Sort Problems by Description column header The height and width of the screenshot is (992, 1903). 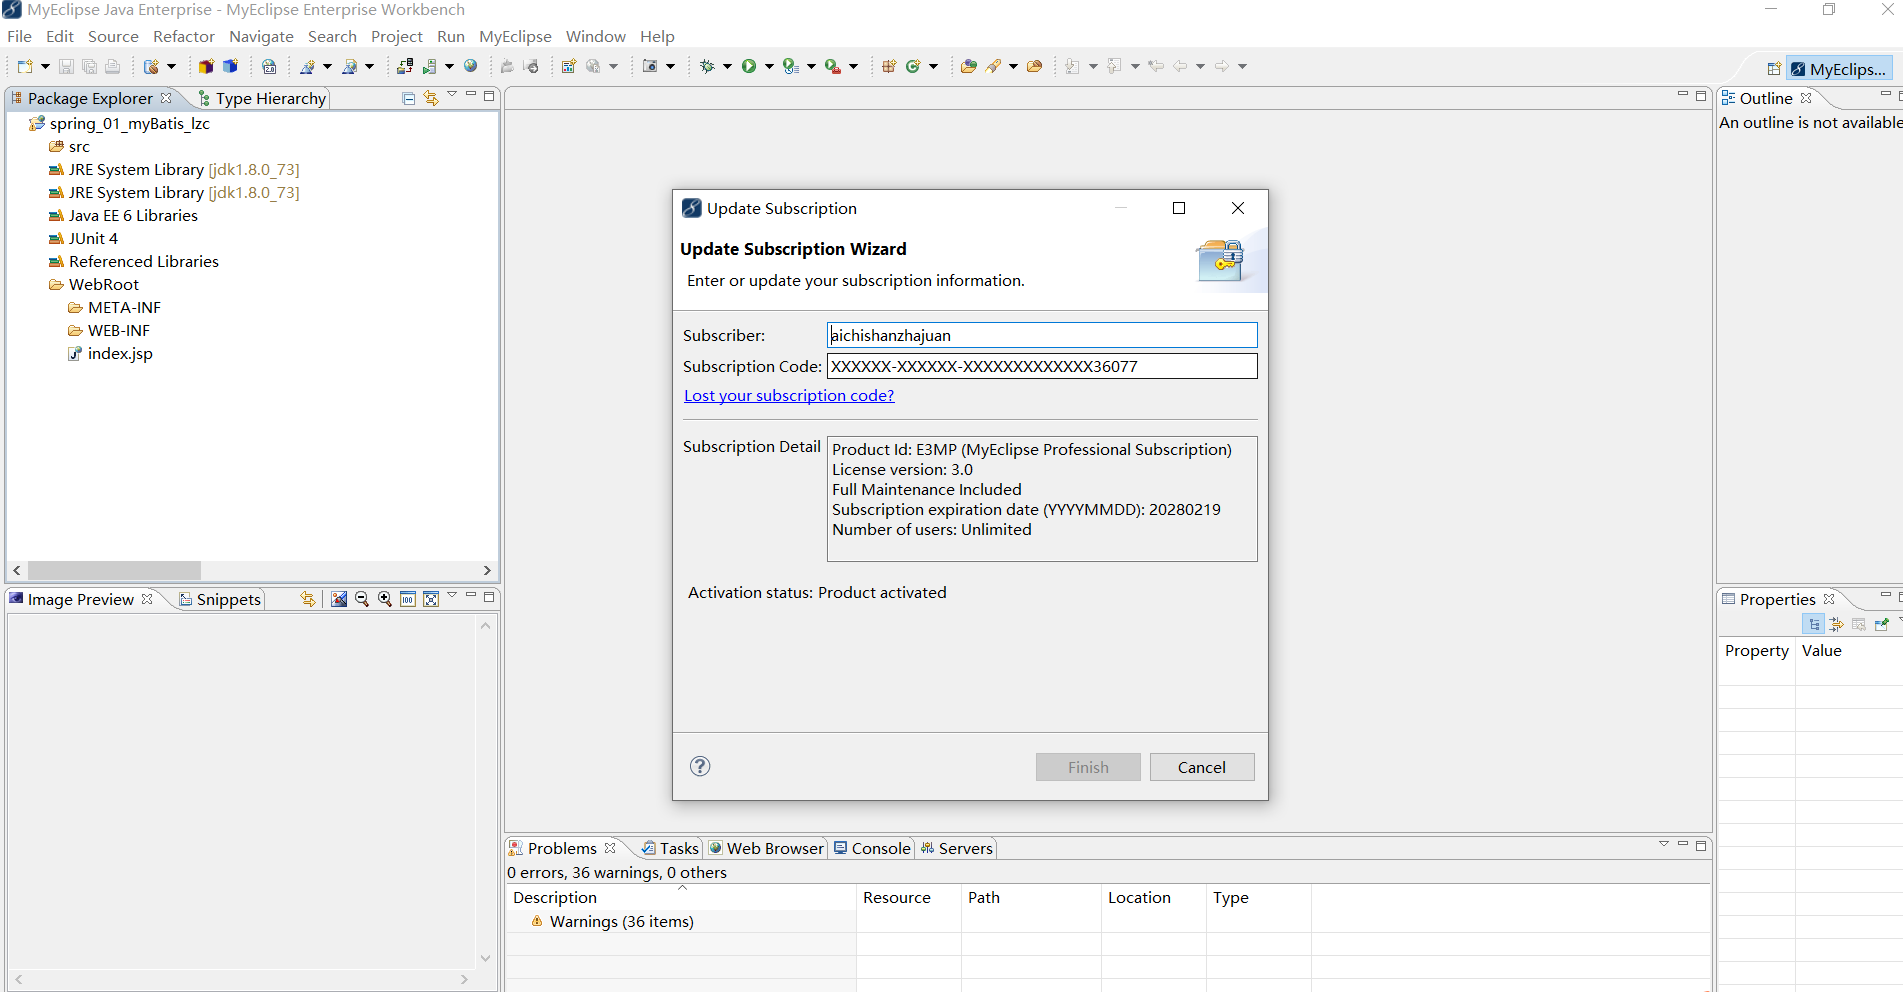coord(681,897)
